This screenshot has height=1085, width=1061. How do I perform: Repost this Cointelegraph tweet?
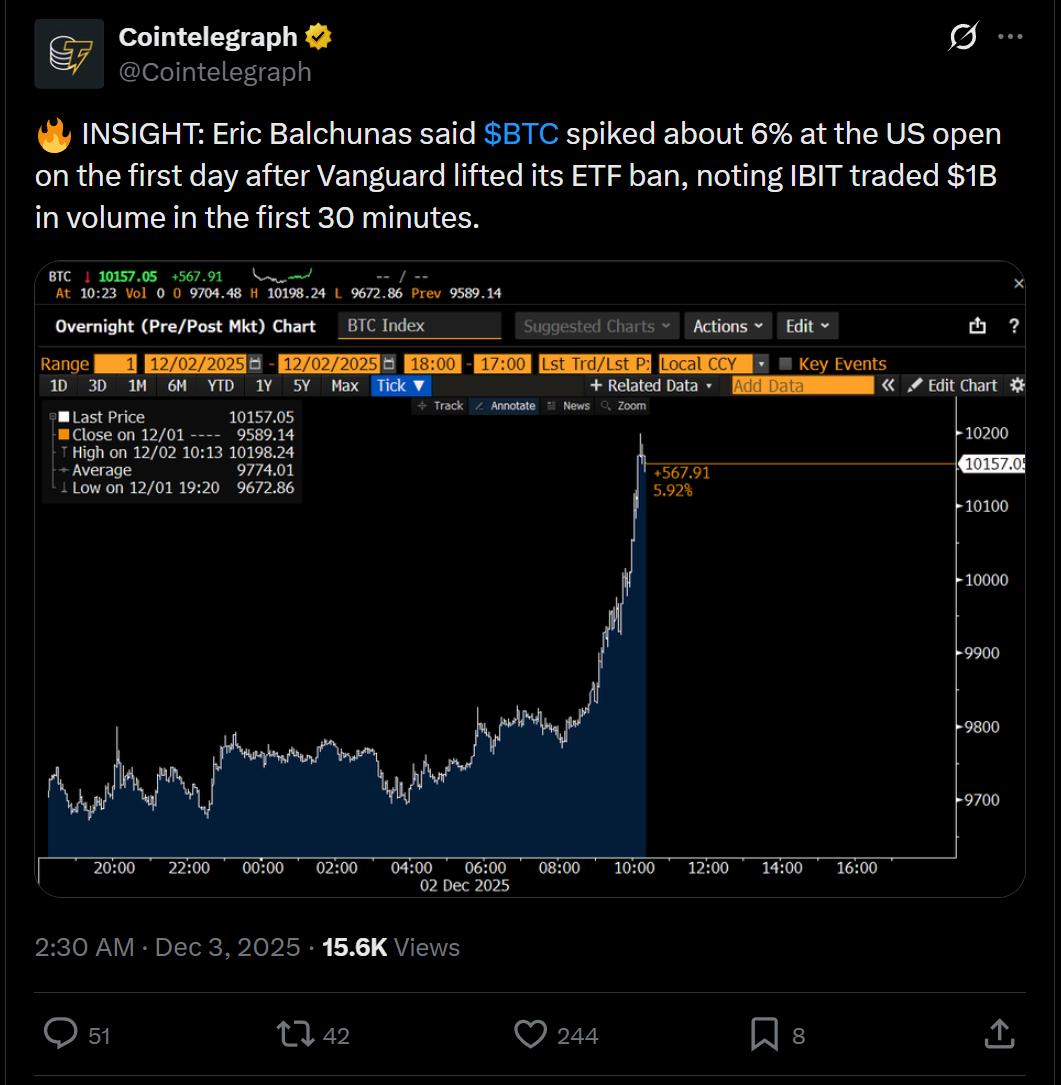pyautogui.click(x=294, y=1034)
